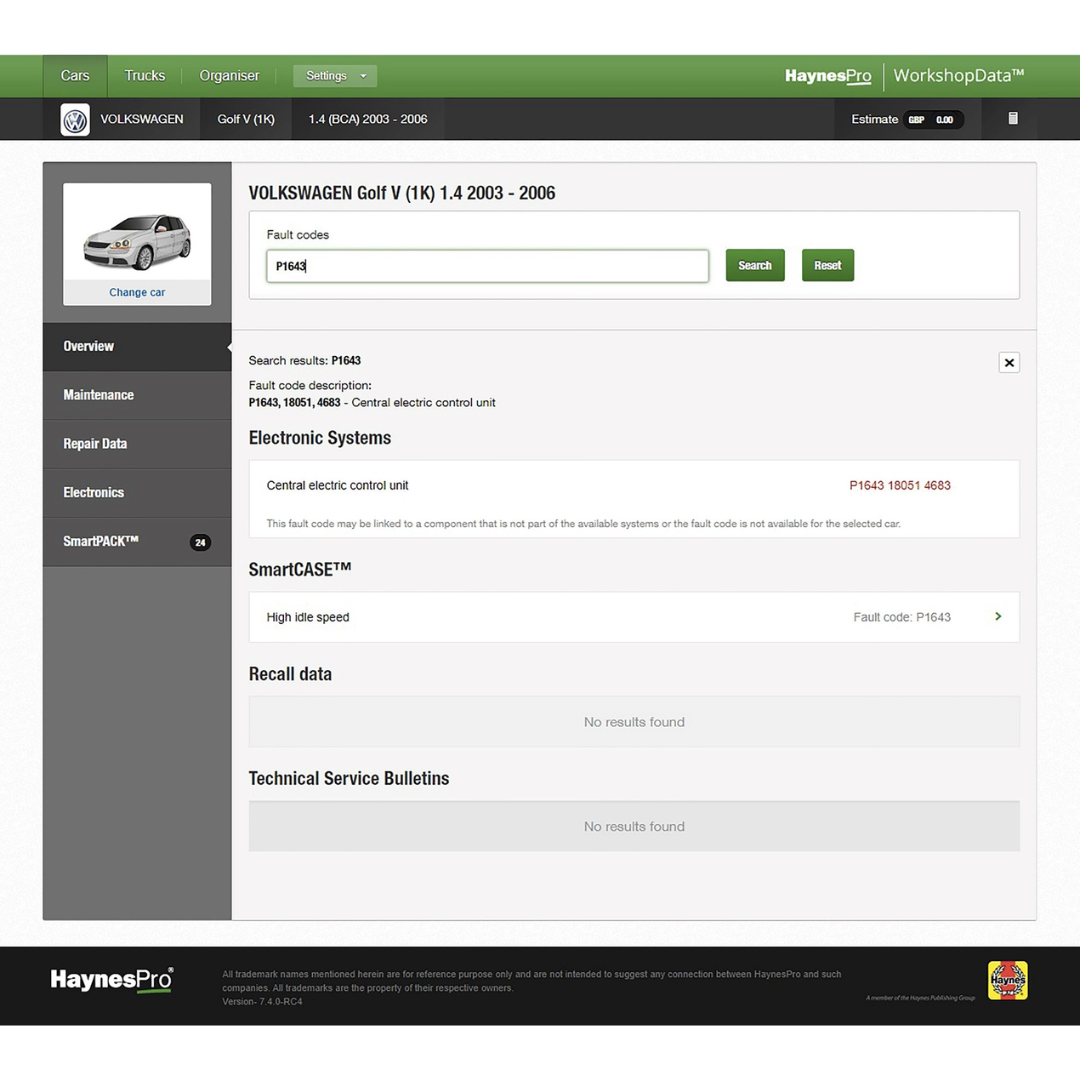
Task: Close the search results with X
Action: click(1008, 362)
